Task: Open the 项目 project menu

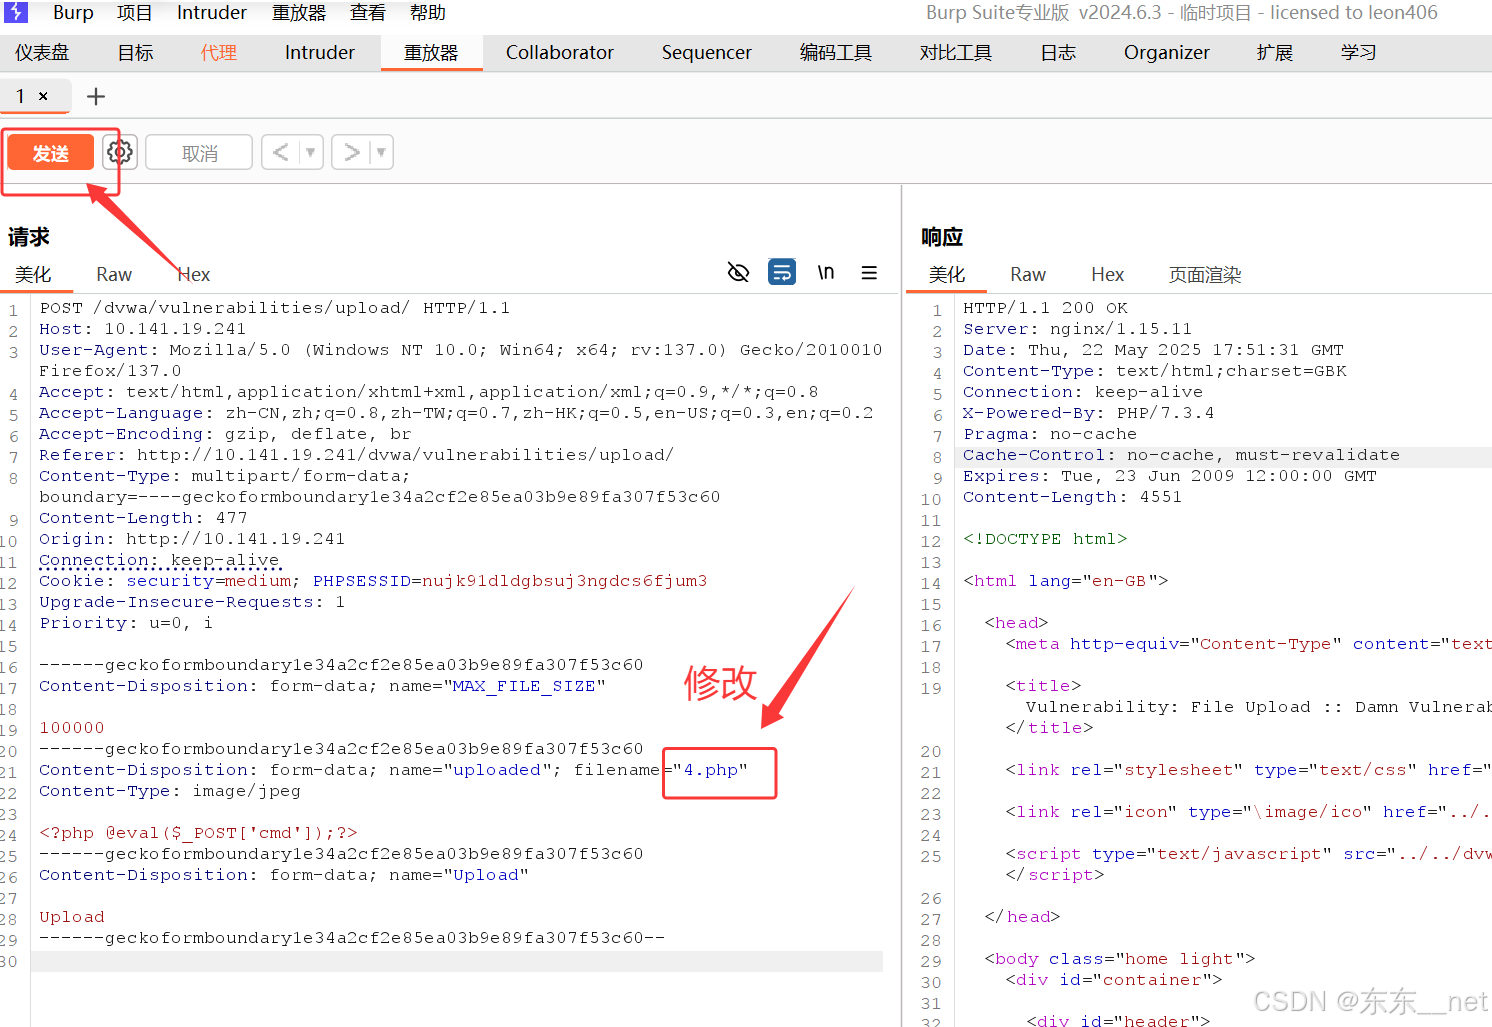Action: pyautogui.click(x=135, y=13)
